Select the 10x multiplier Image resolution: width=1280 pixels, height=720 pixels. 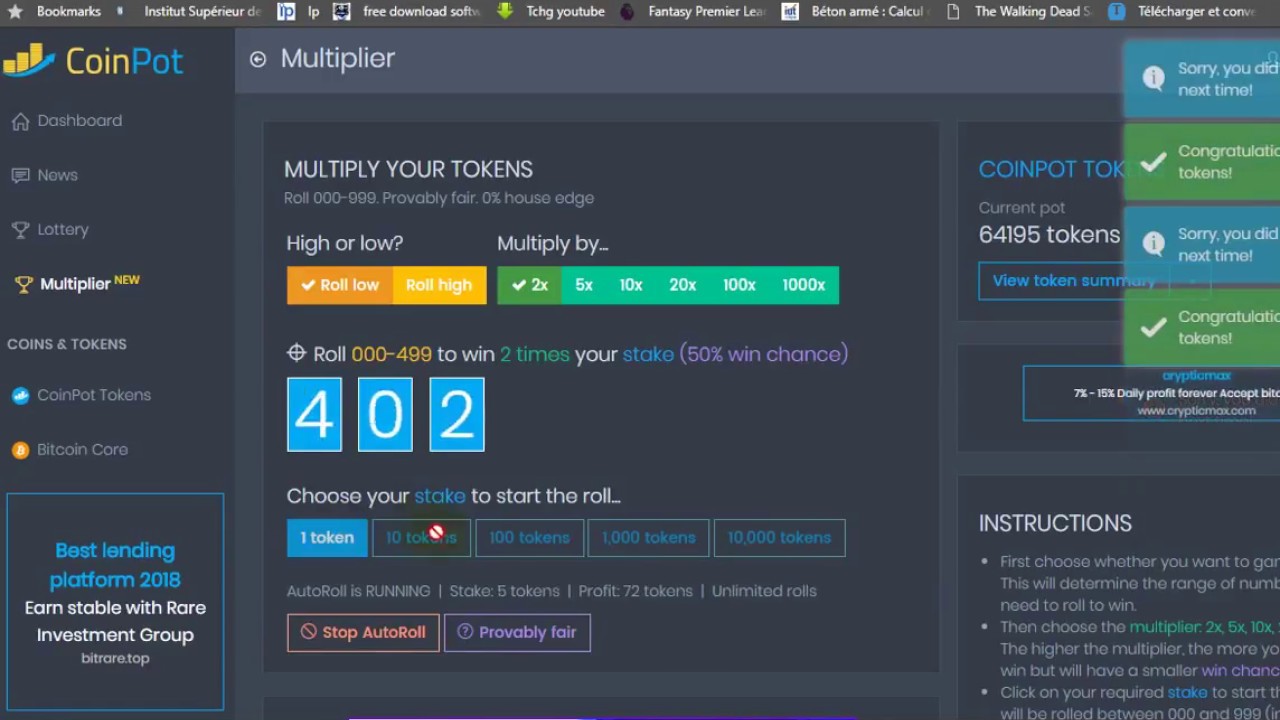[631, 285]
